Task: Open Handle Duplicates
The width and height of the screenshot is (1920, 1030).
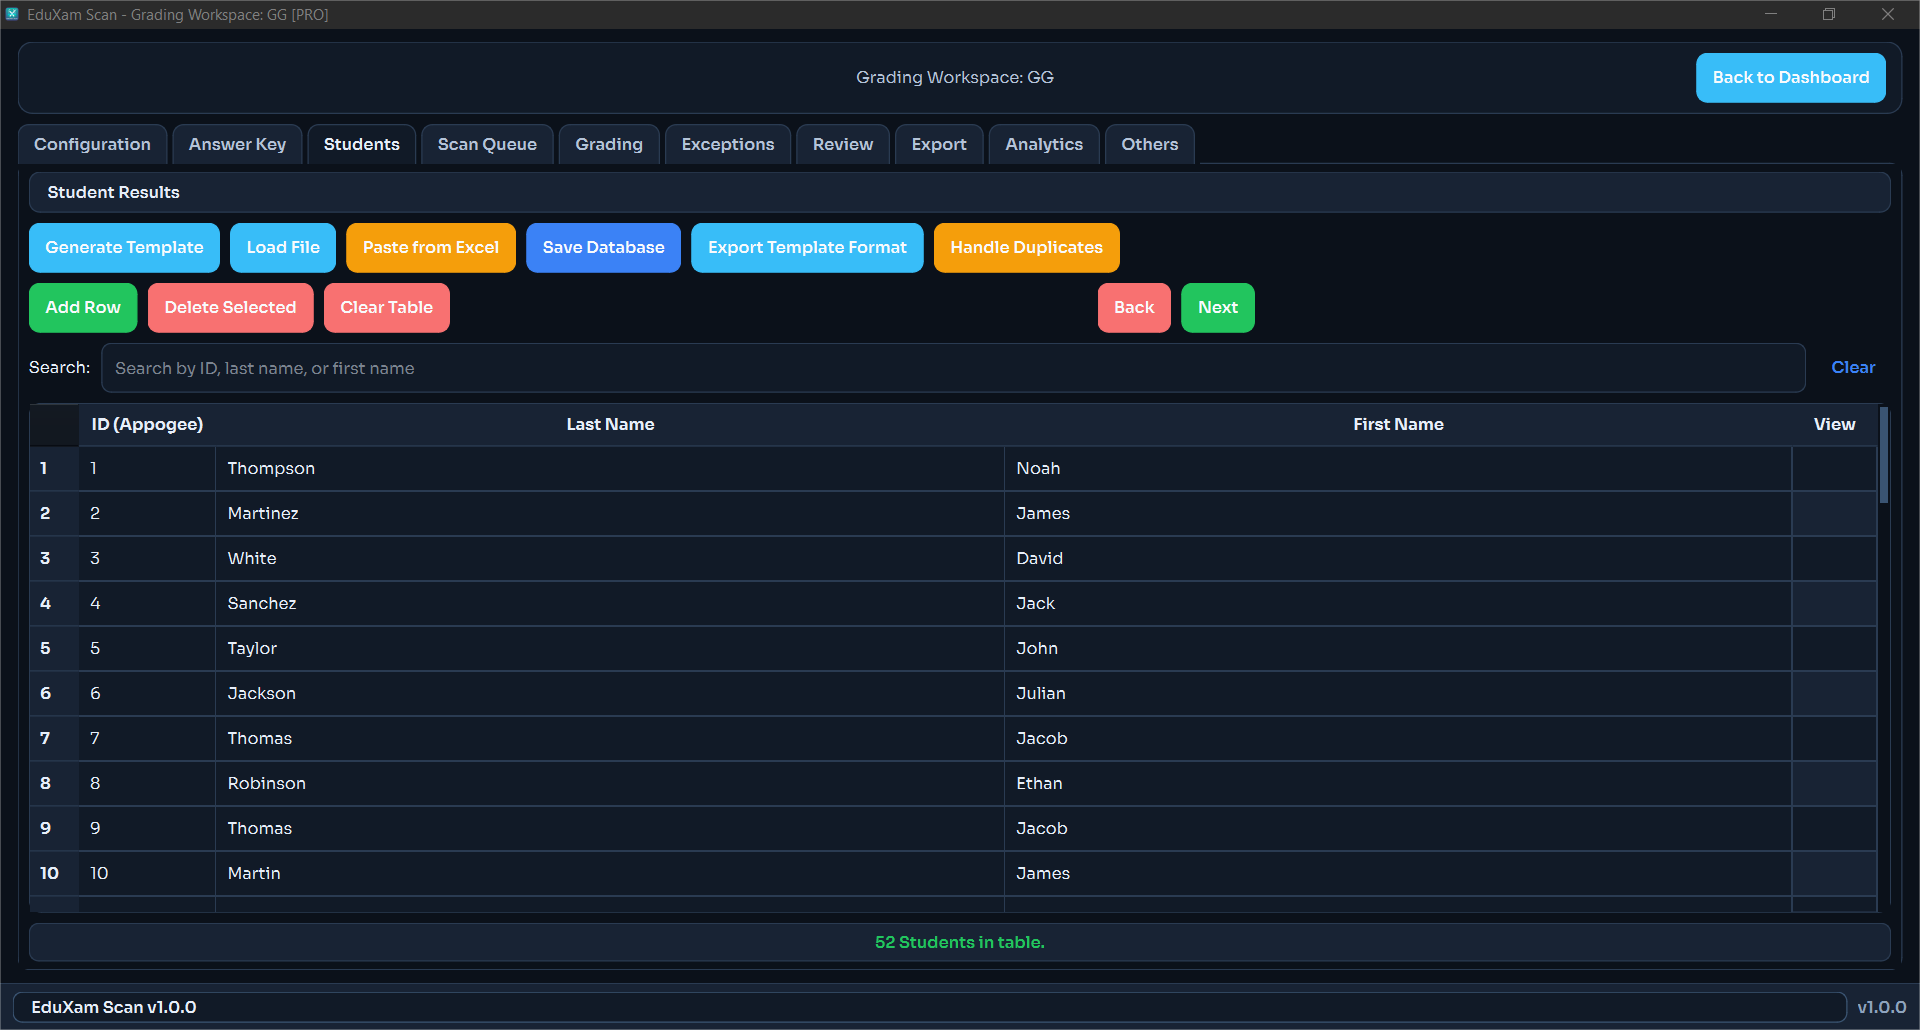Action: point(1026,248)
